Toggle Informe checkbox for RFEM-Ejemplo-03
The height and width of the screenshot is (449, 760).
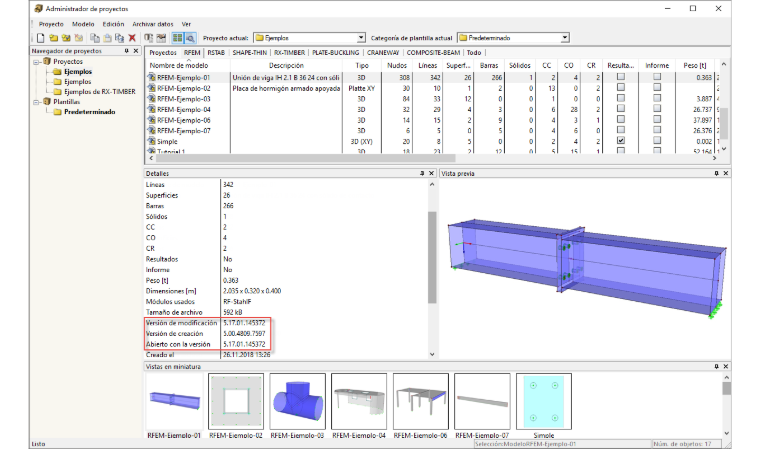[657, 98]
